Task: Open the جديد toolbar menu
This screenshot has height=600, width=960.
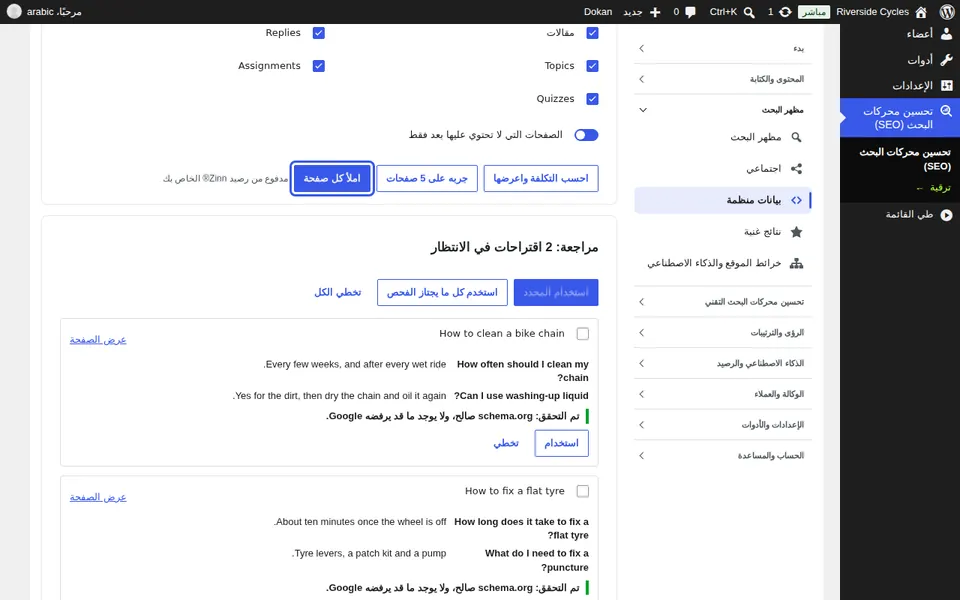Action: (642, 12)
